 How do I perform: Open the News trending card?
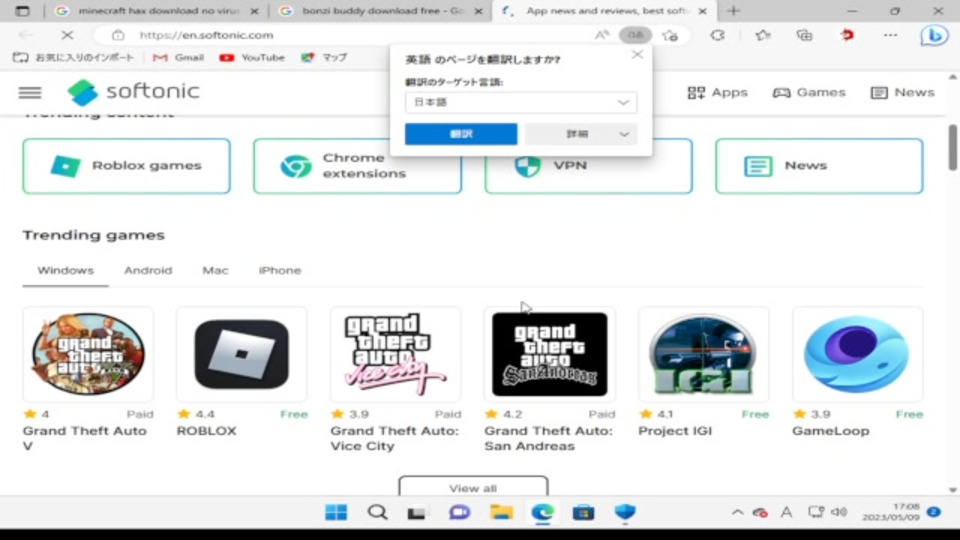coord(819,166)
